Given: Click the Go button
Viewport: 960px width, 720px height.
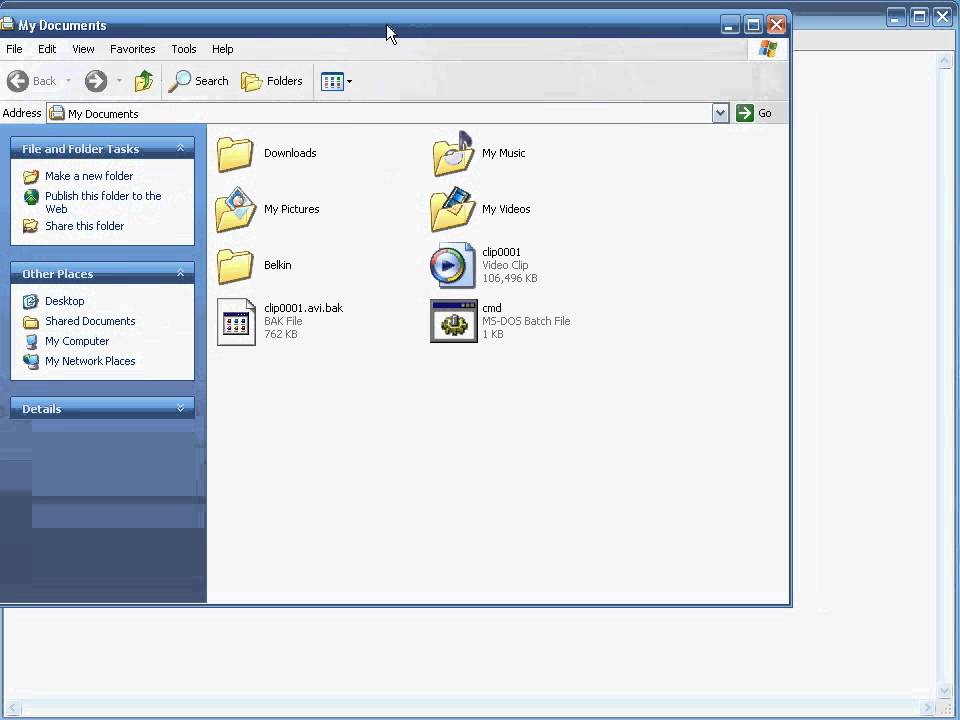Looking at the screenshot, I should pos(754,113).
